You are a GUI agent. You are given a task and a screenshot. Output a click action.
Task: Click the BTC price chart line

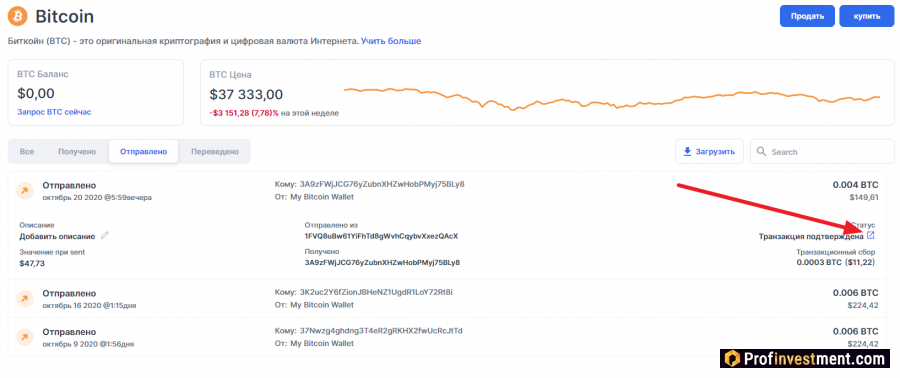click(x=612, y=98)
